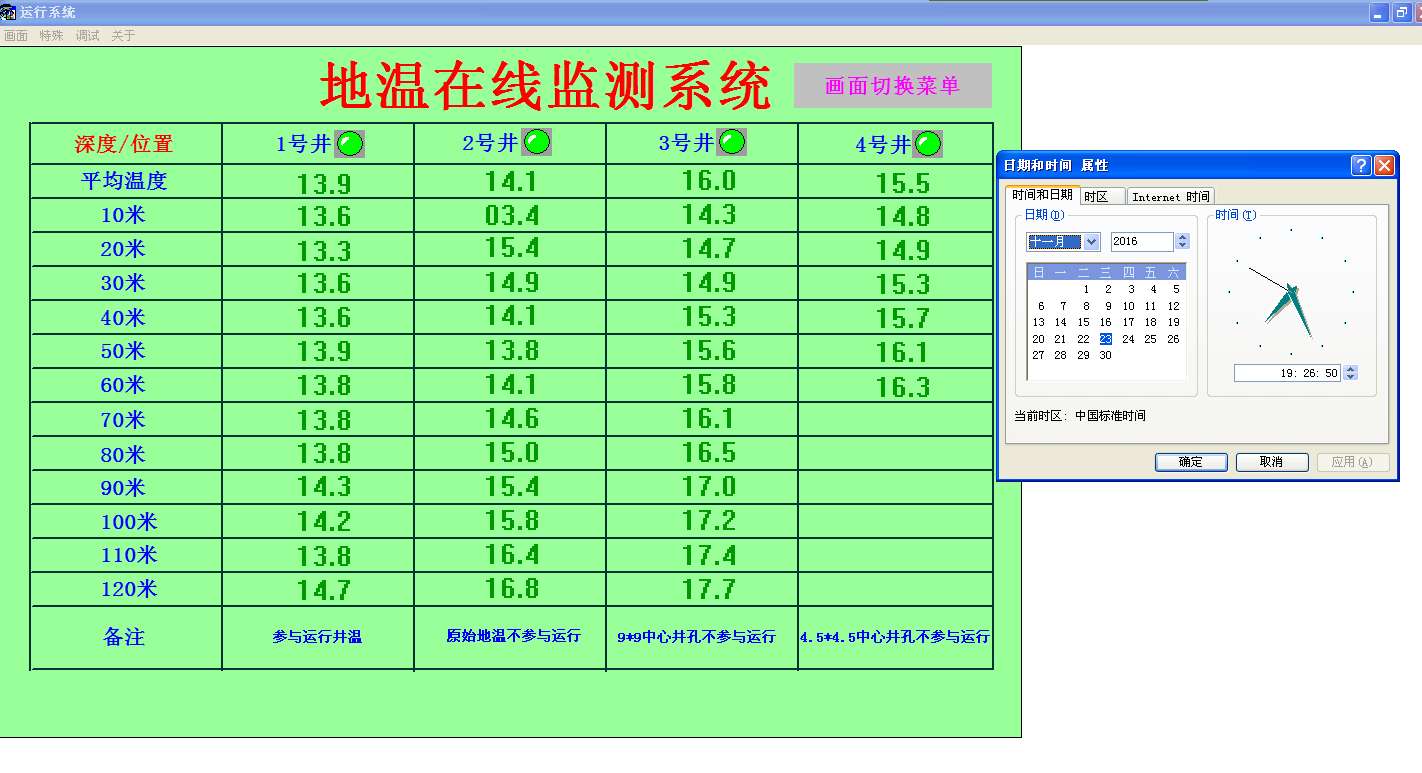
Task: Decrease the time using the down spinner arrow
Action: tap(1351, 377)
